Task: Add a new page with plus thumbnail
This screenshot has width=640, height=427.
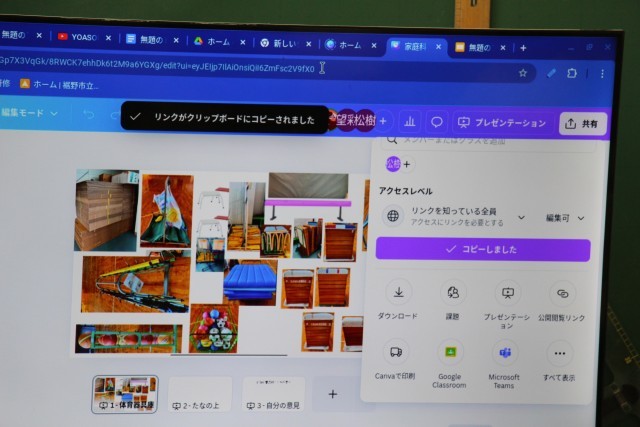Action: point(333,394)
